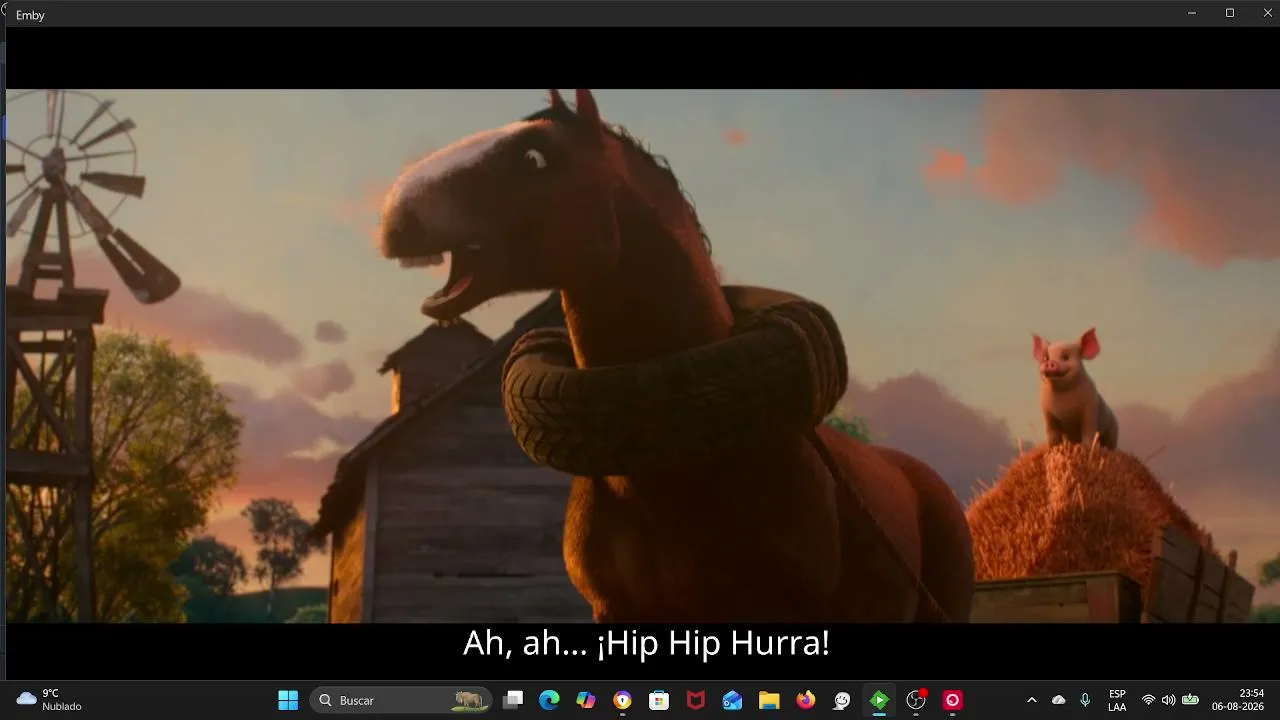Open the weather widget showing 9°C Nublado
Viewport: 1280px width, 720px height.
[x=50, y=700]
